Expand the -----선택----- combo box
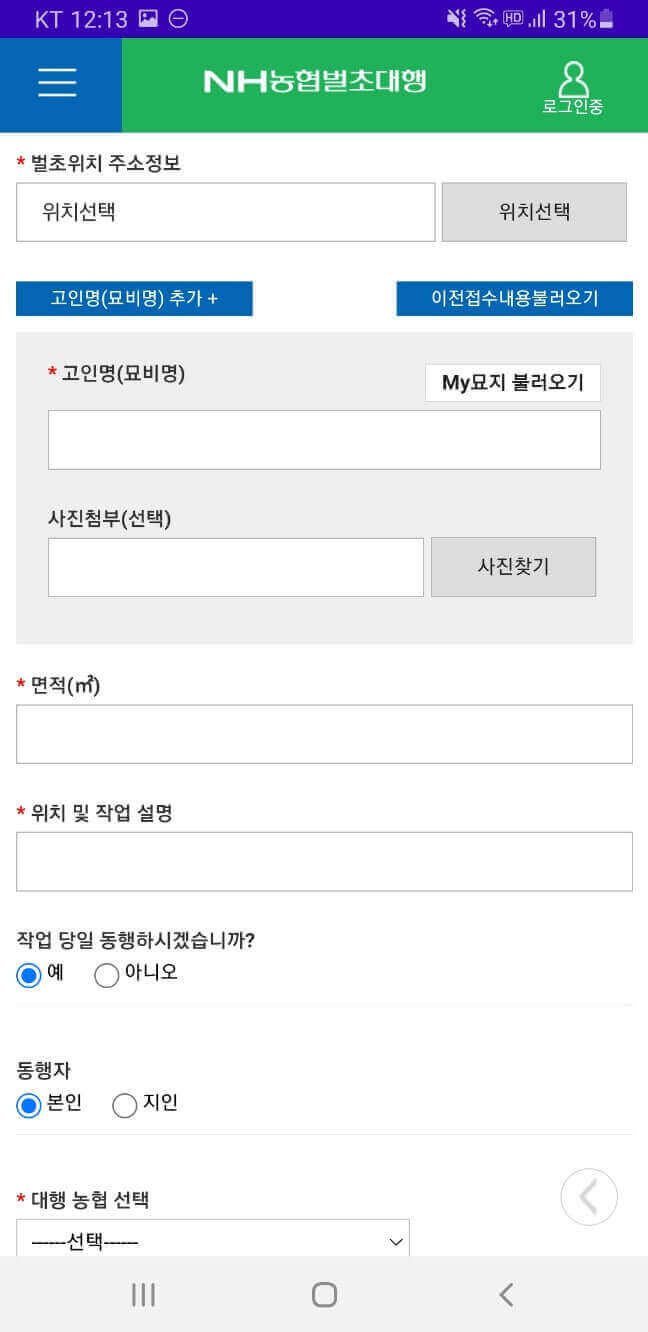The width and height of the screenshot is (648, 1332). tap(212, 1240)
